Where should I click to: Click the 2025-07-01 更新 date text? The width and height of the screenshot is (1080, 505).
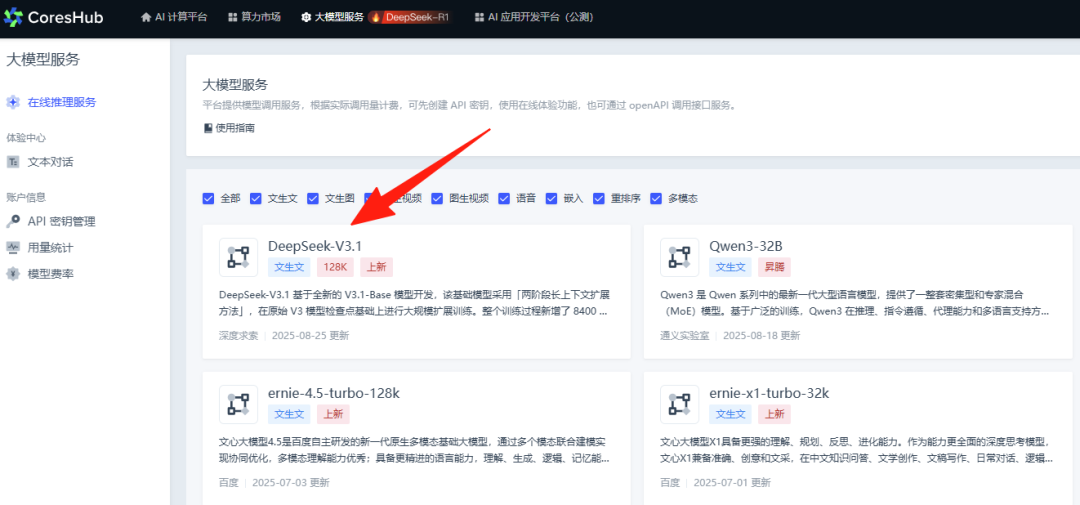pos(731,482)
